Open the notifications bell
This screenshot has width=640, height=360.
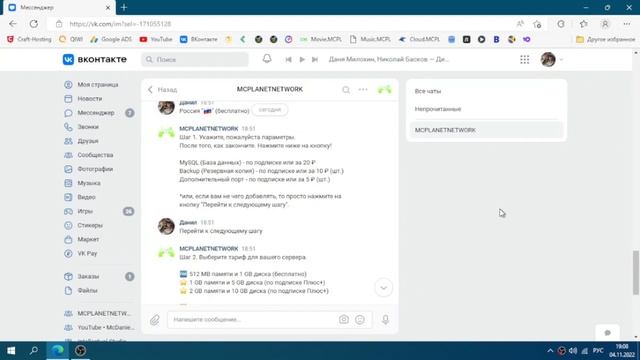(267, 59)
